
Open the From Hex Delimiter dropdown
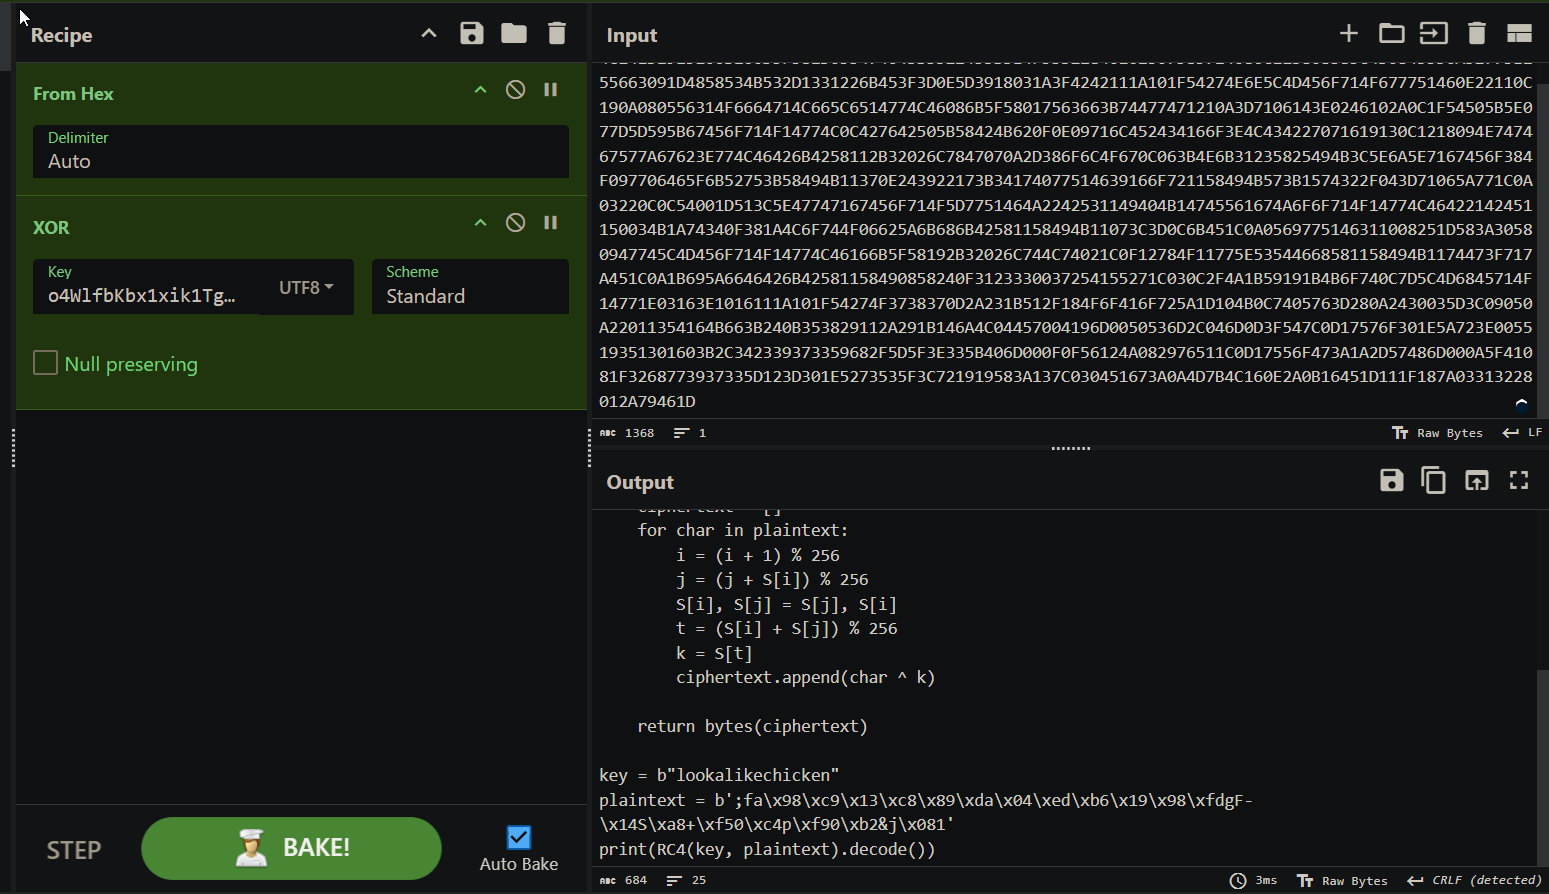point(301,152)
